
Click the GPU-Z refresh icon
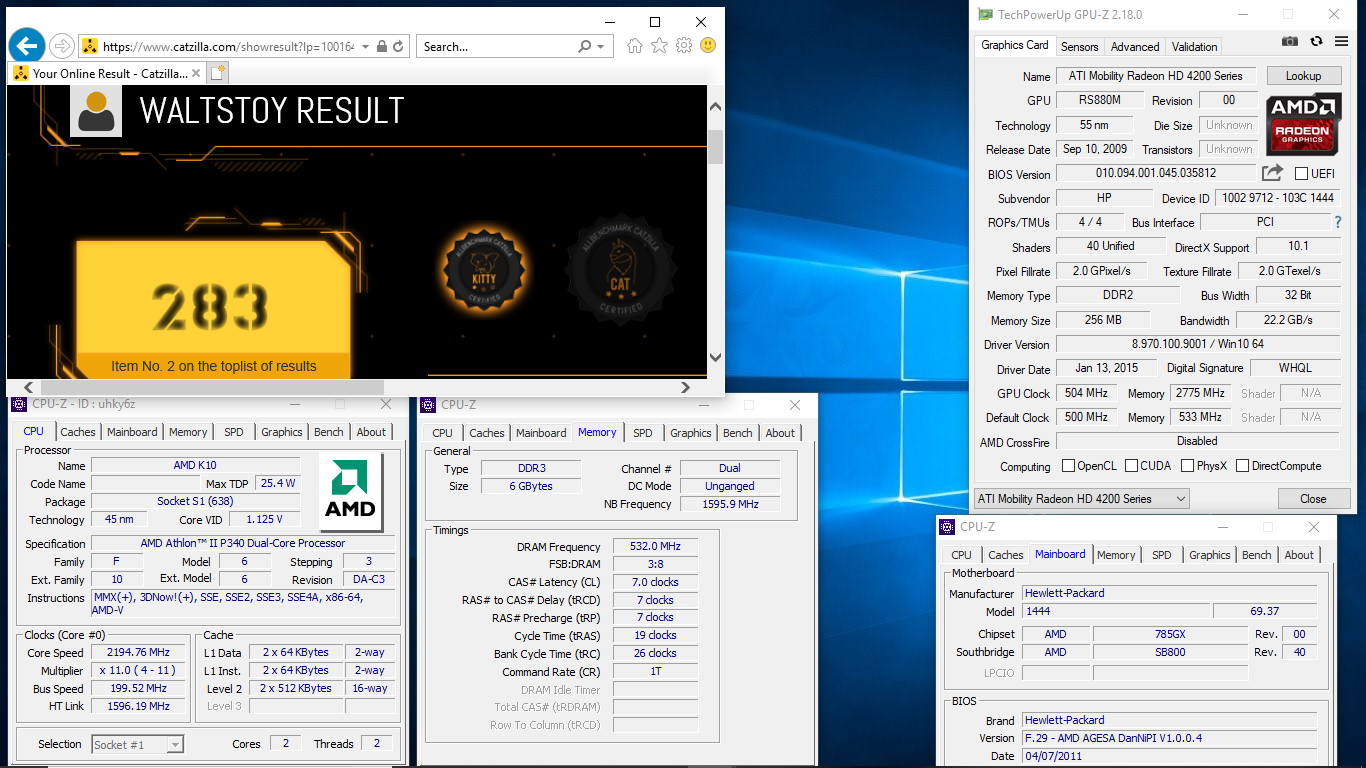1316,41
